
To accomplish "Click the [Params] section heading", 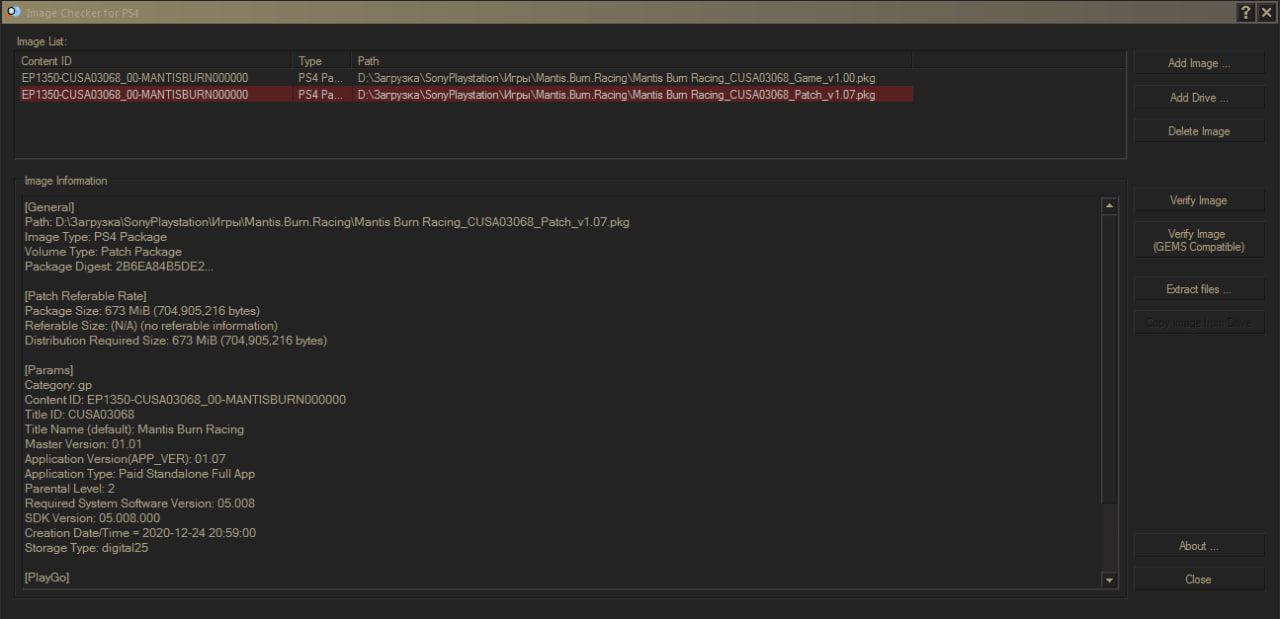I will point(48,370).
